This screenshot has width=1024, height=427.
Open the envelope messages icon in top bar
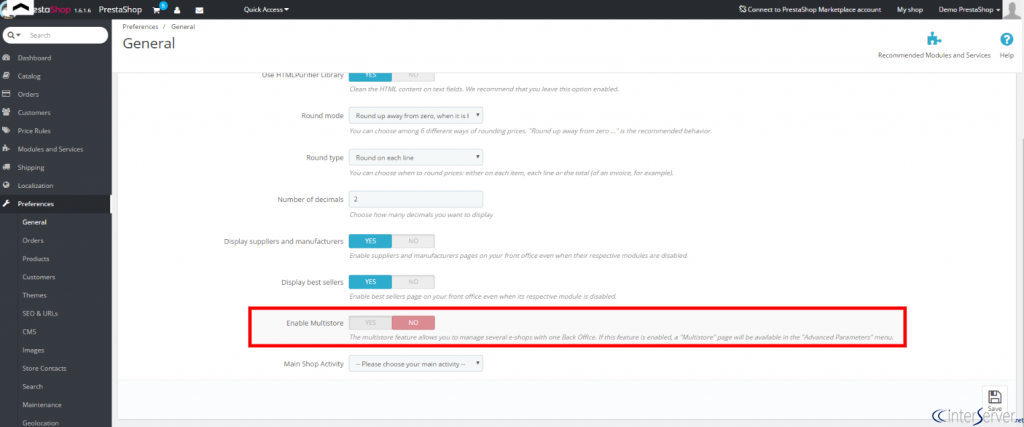pyautogui.click(x=199, y=10)
